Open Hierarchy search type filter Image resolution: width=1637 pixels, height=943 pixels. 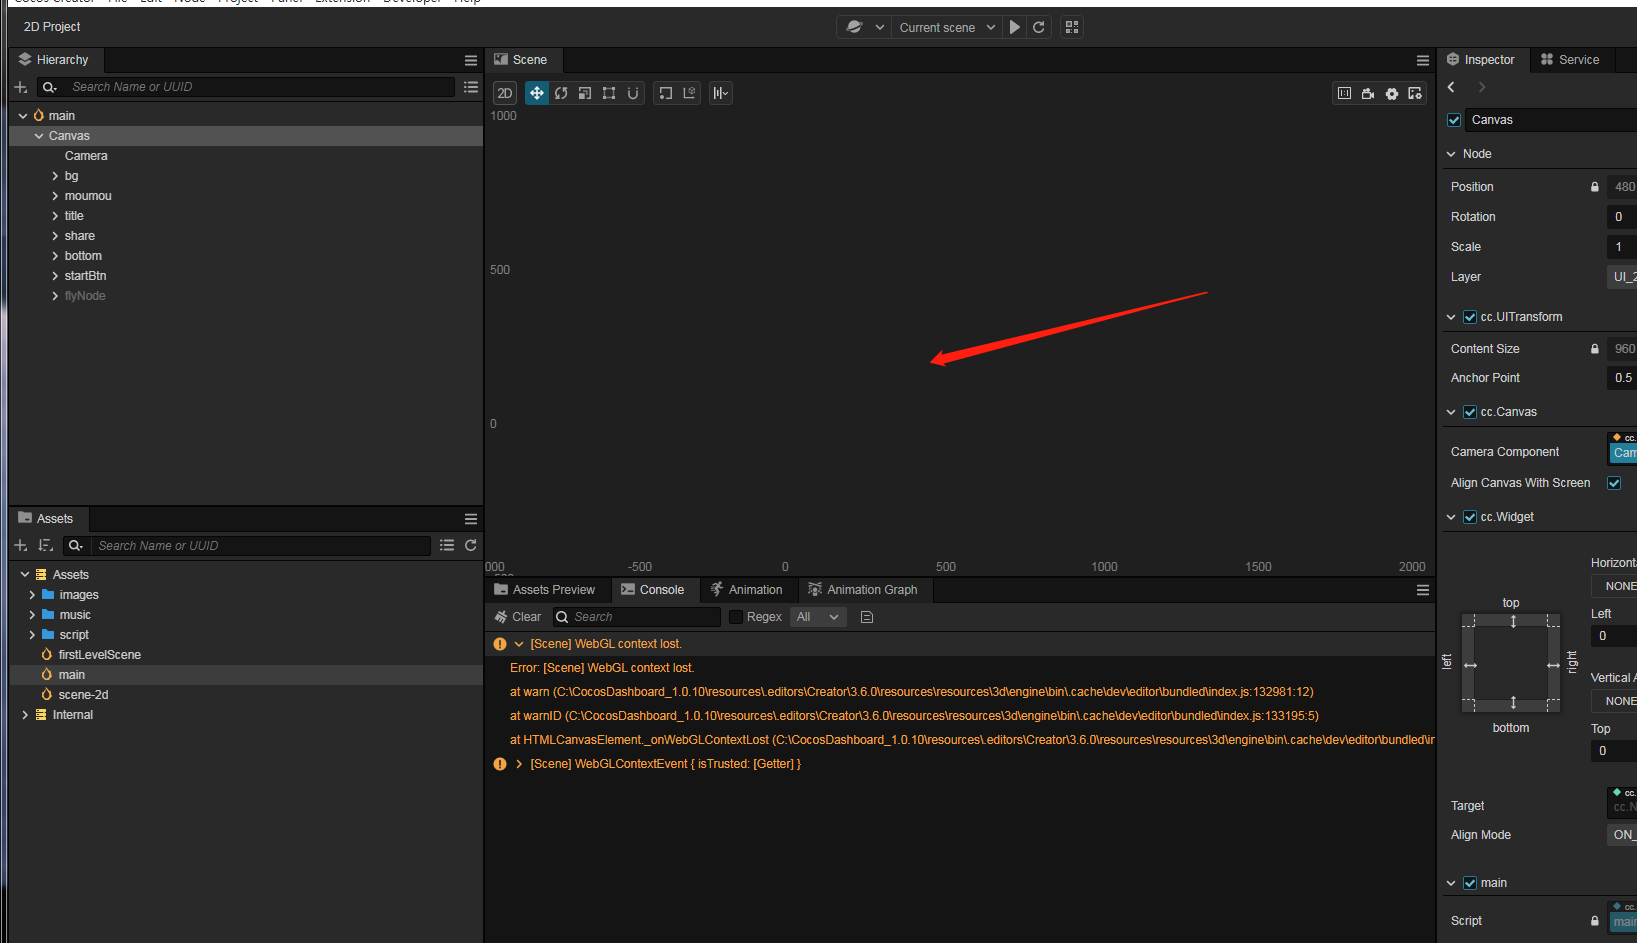coord(49,87)
